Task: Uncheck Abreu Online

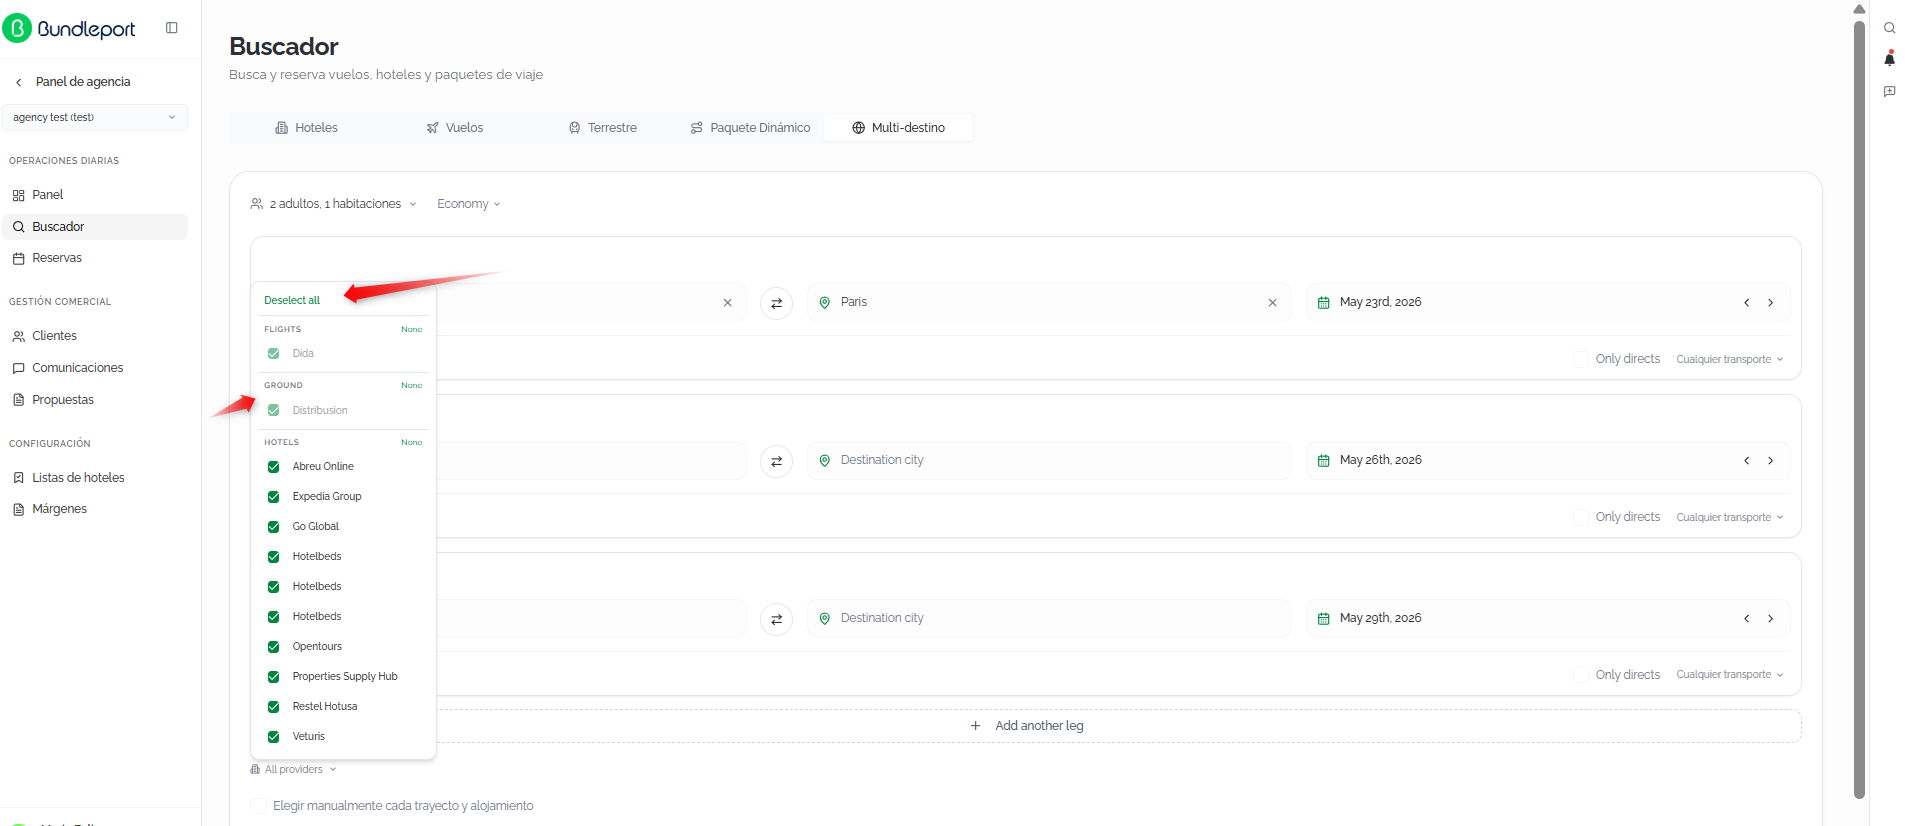Action: pyautogui.click(x=273, y=467)
